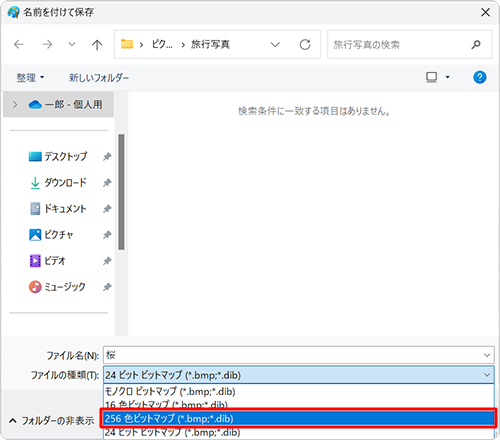Create 新しいフォルダー
This screenshot has height=440, width=500.
[x=99, y=78]
